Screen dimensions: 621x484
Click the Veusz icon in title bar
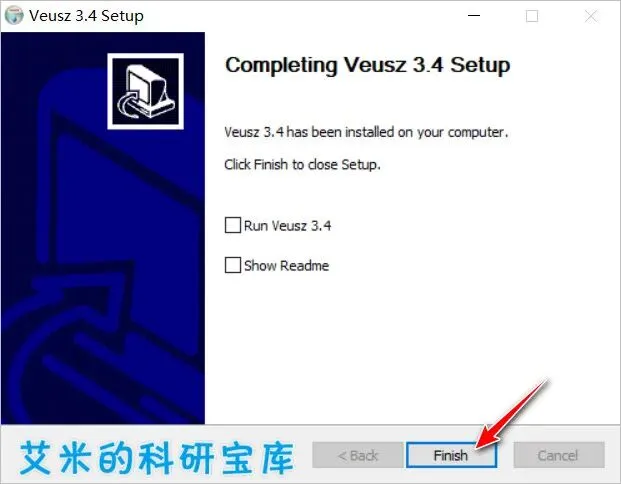tap(14, 16)
